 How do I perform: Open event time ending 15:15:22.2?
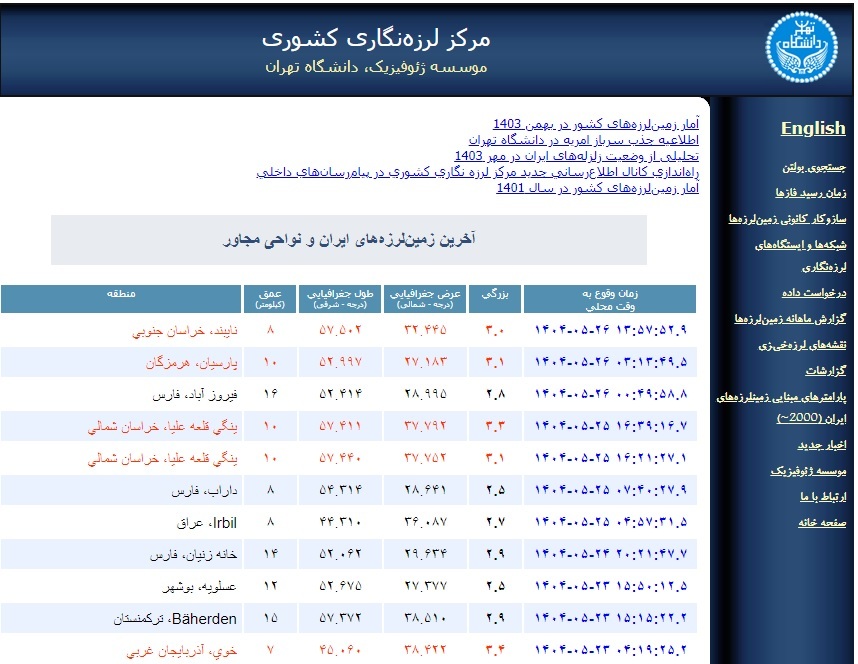pyautogui.click(x=610, y=618)
